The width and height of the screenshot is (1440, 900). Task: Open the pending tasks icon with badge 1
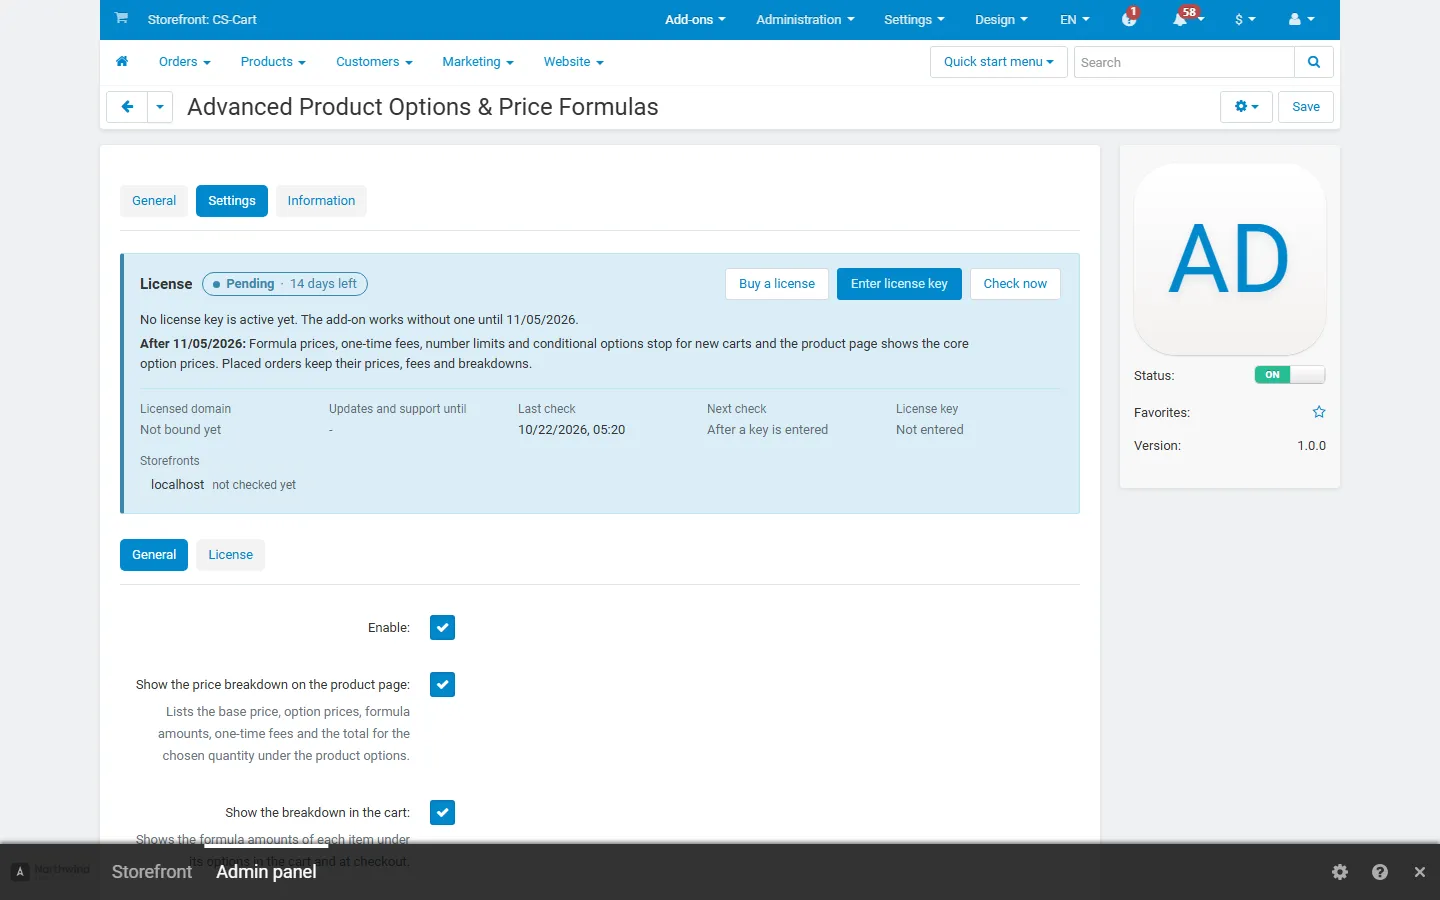1130,19
